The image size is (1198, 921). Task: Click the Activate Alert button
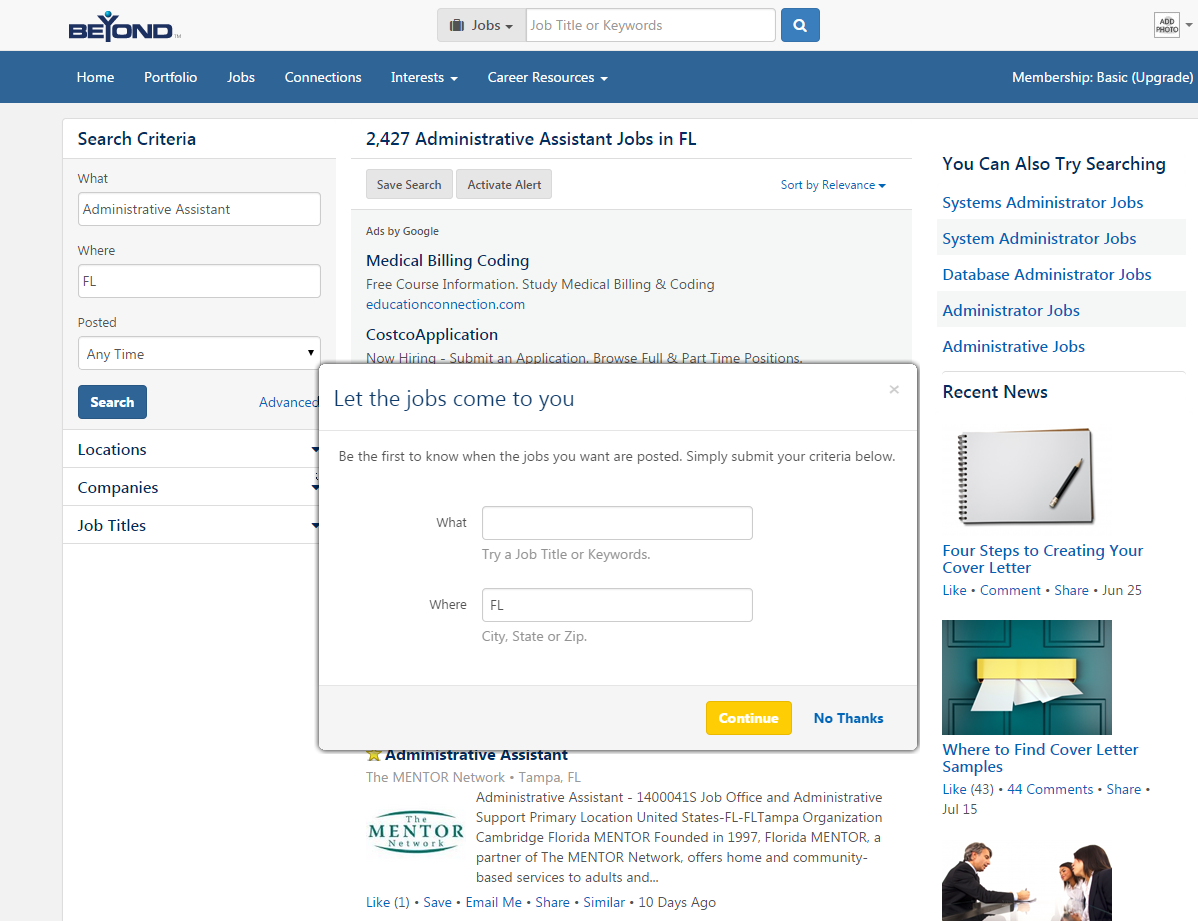(x=504, y=184)
